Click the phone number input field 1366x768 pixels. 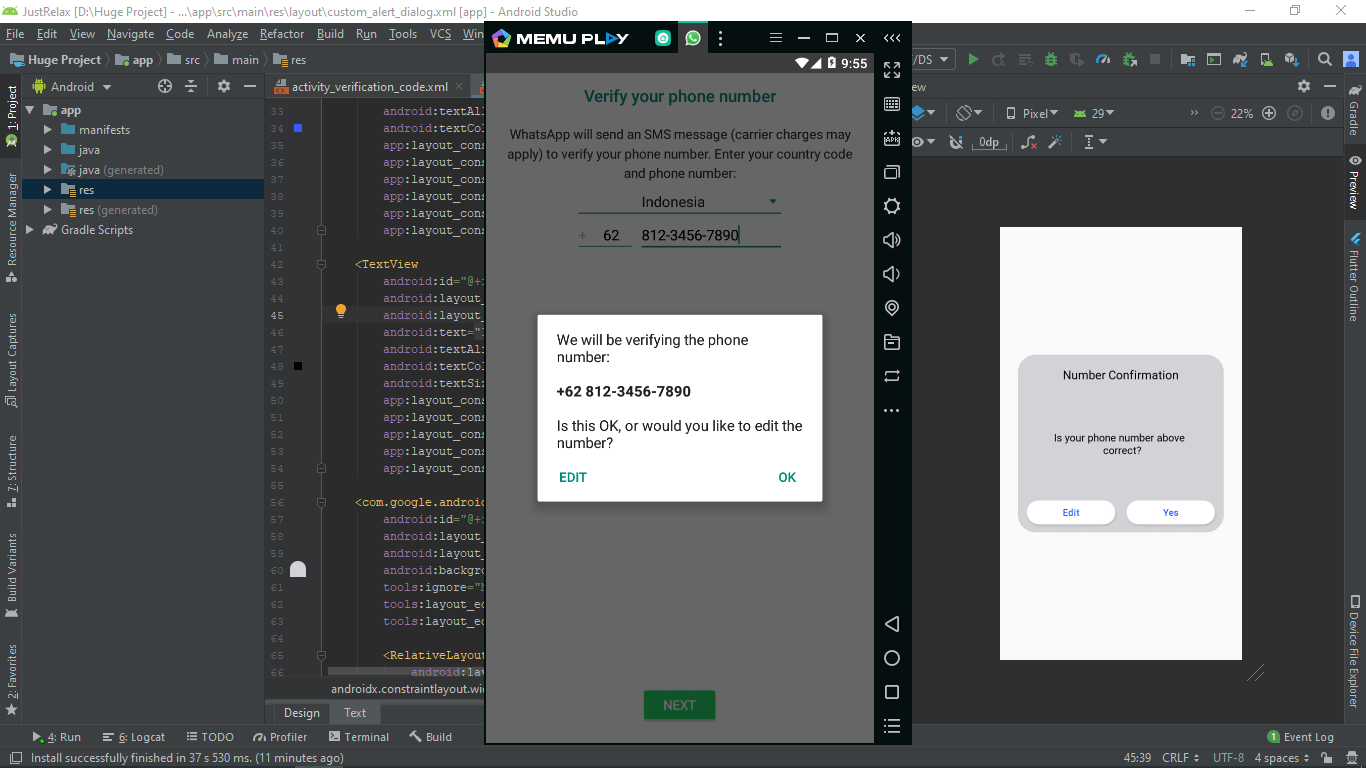click(710, 234)
